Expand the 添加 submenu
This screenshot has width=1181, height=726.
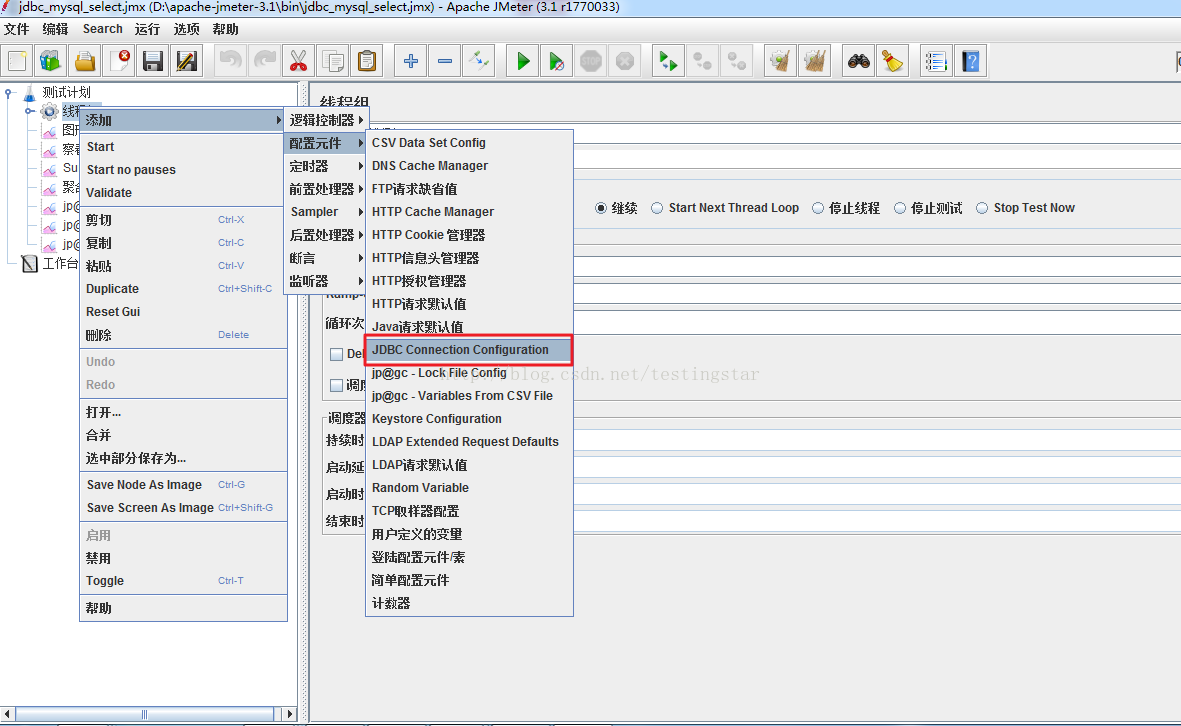(183, 120)
